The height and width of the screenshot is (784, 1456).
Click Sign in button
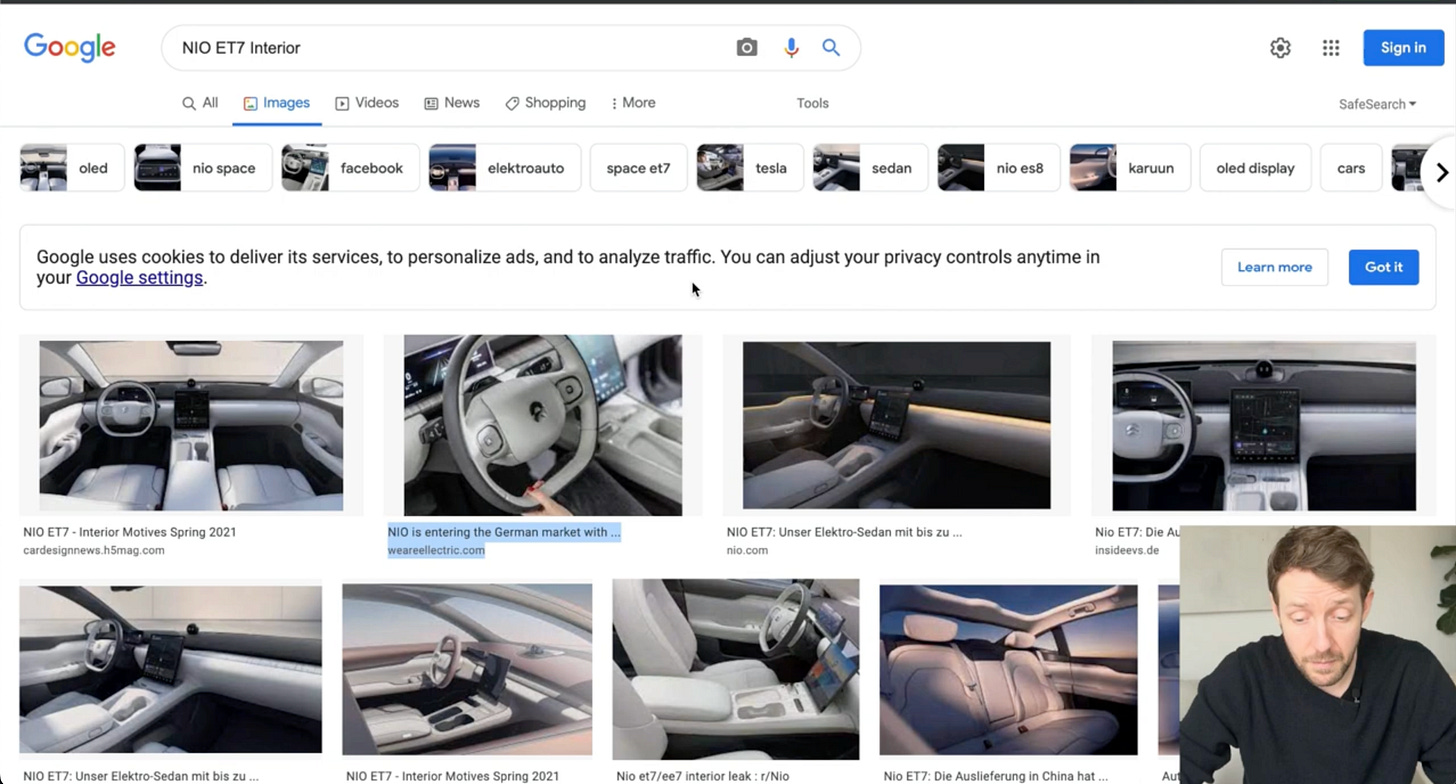click(x=1403, y=48)
